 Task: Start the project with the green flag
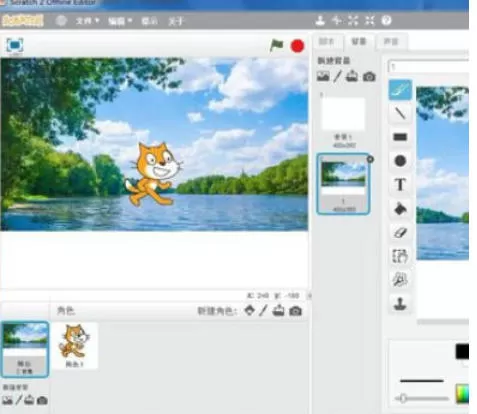pyautogui.click(x=276, y=45)
